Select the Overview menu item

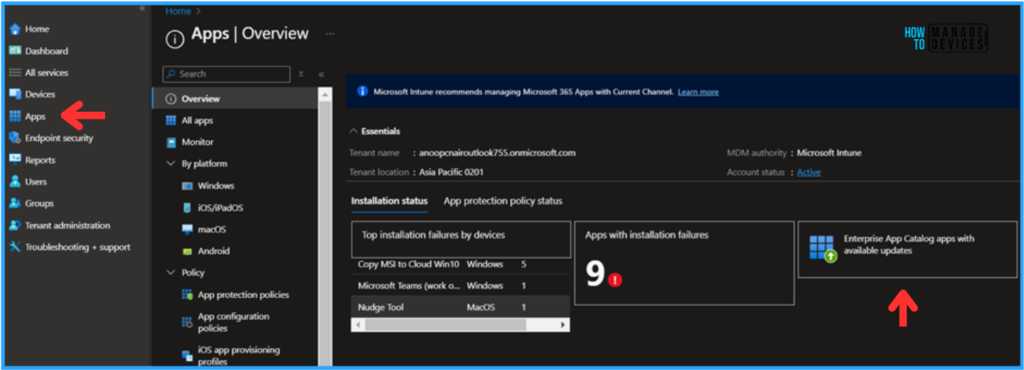click(x=234, y=99)
